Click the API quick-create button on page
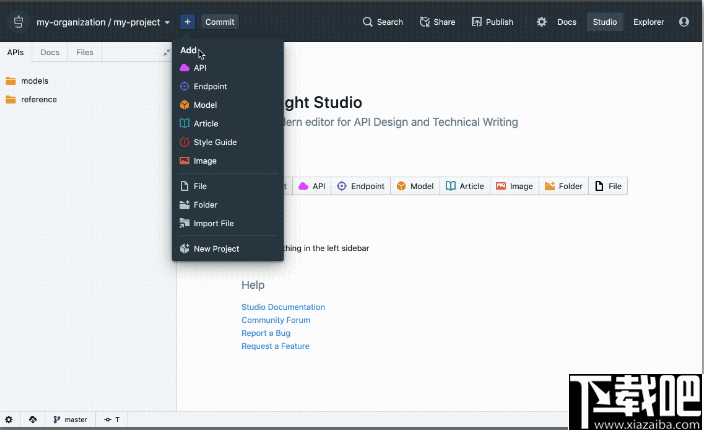 click(312, 186)
